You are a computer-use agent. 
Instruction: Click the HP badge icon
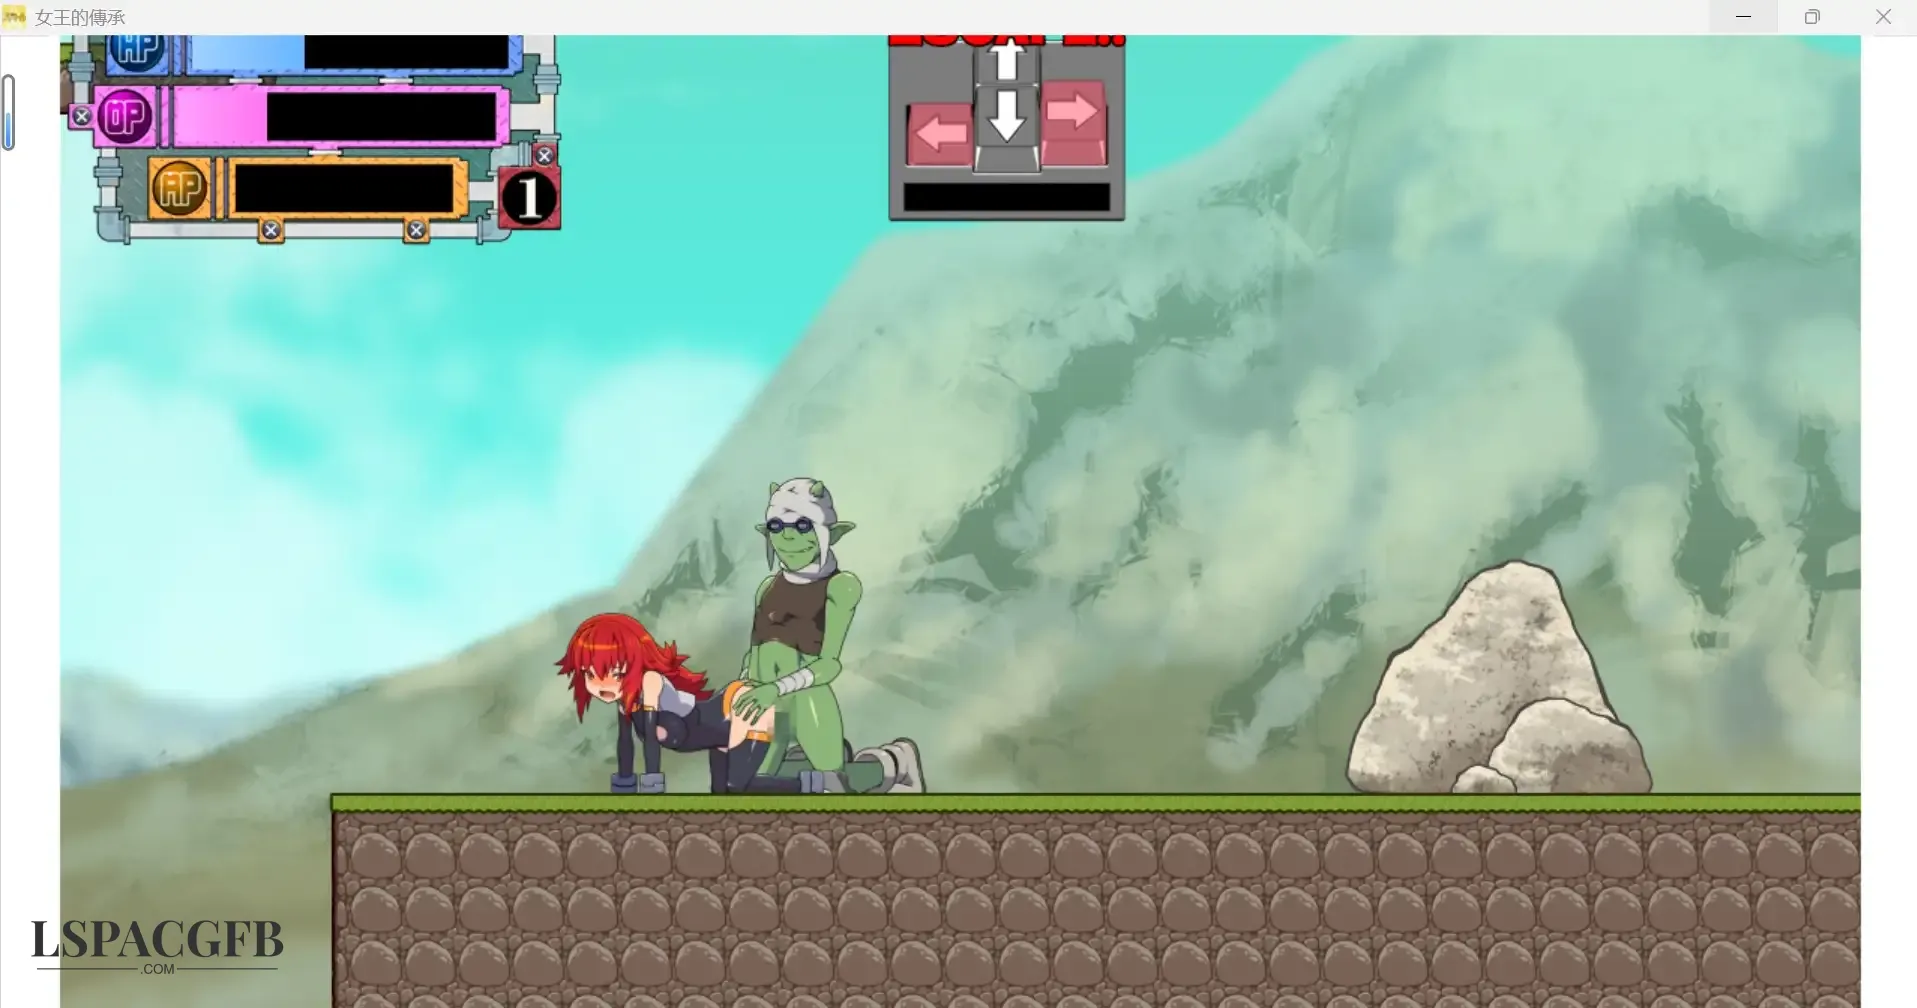(137, 51)
